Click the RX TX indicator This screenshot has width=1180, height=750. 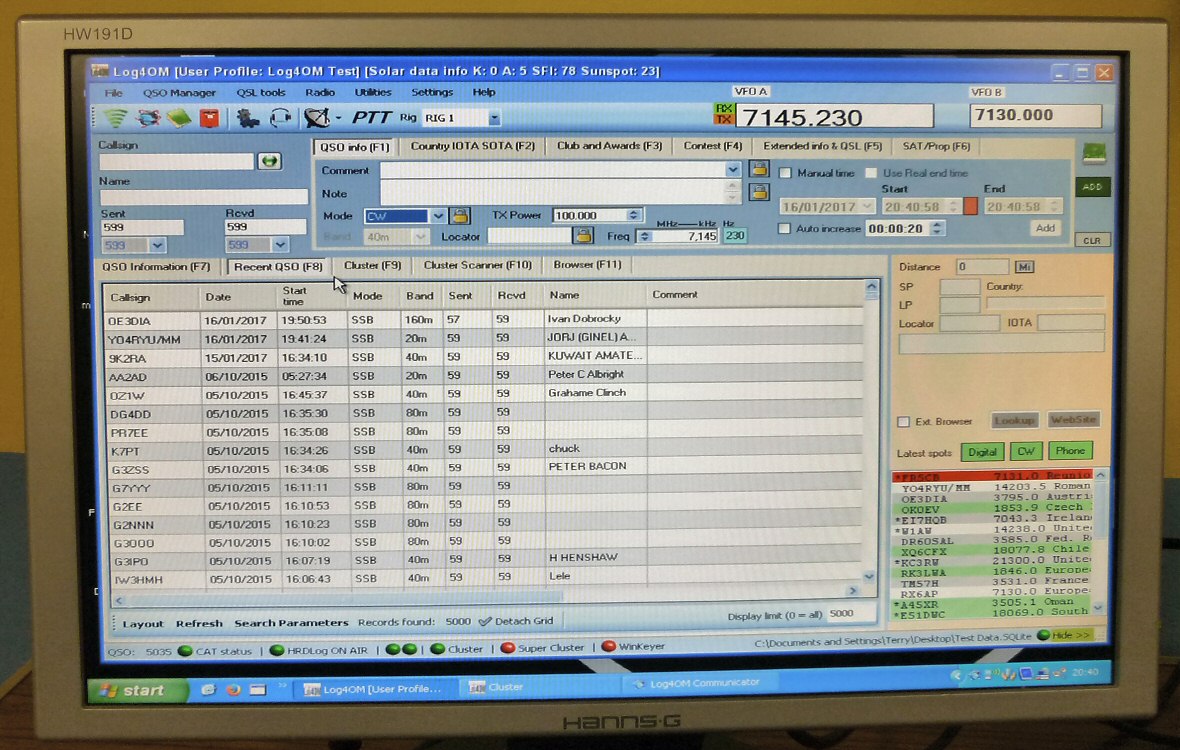point(723,114)
